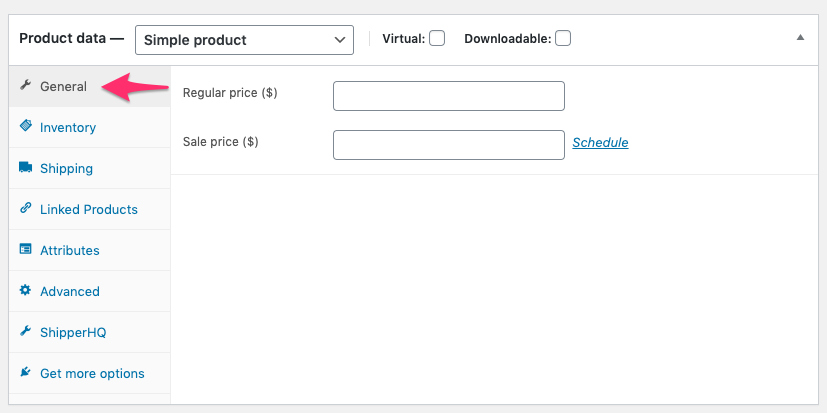Screen dimensions: 827x413
Task: Tick the Downloadable checkbox
Action: point(563,39)
